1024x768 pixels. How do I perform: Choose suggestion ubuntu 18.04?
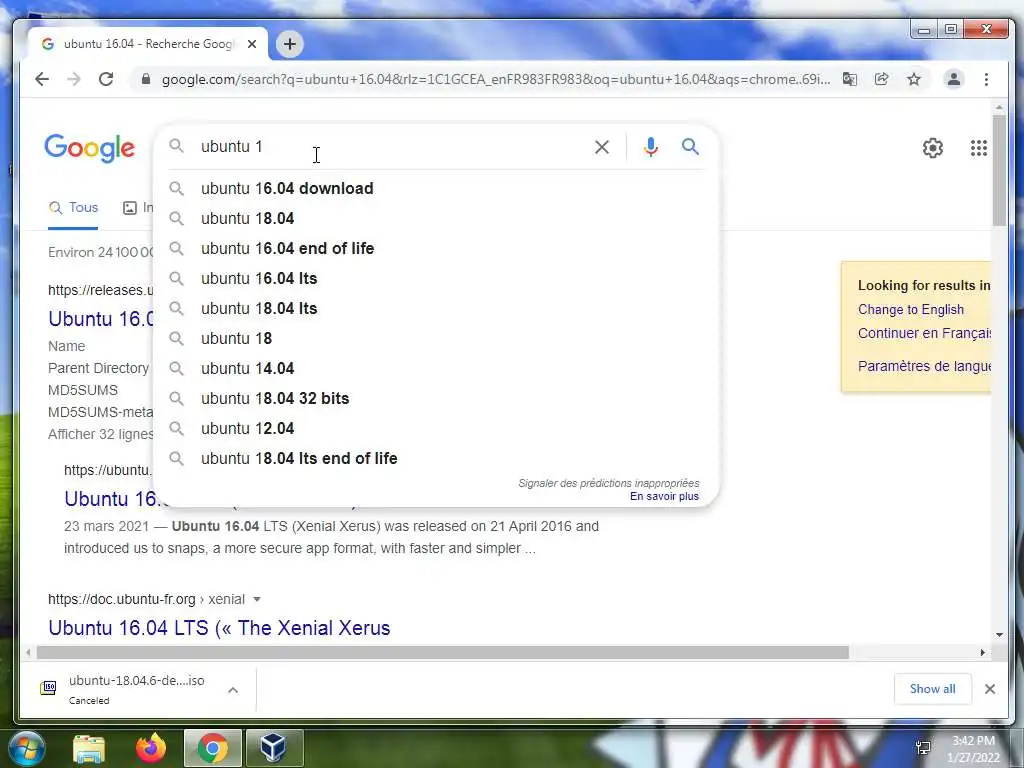tap(436, 219)
